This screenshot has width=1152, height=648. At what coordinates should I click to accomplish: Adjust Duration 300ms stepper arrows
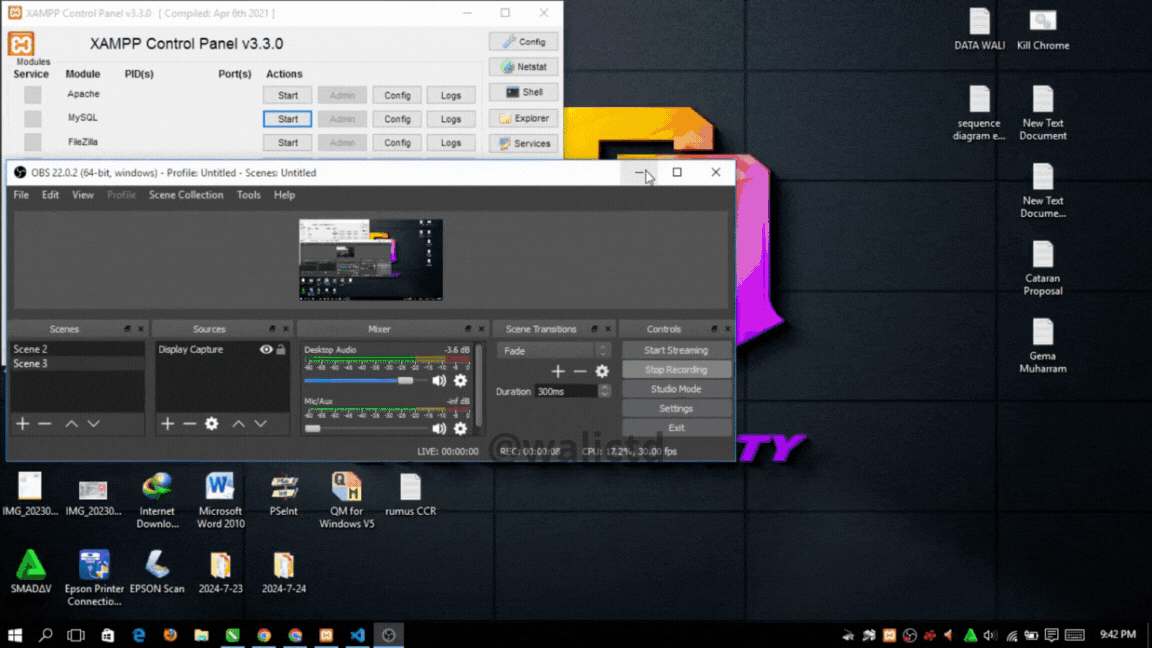605,392
